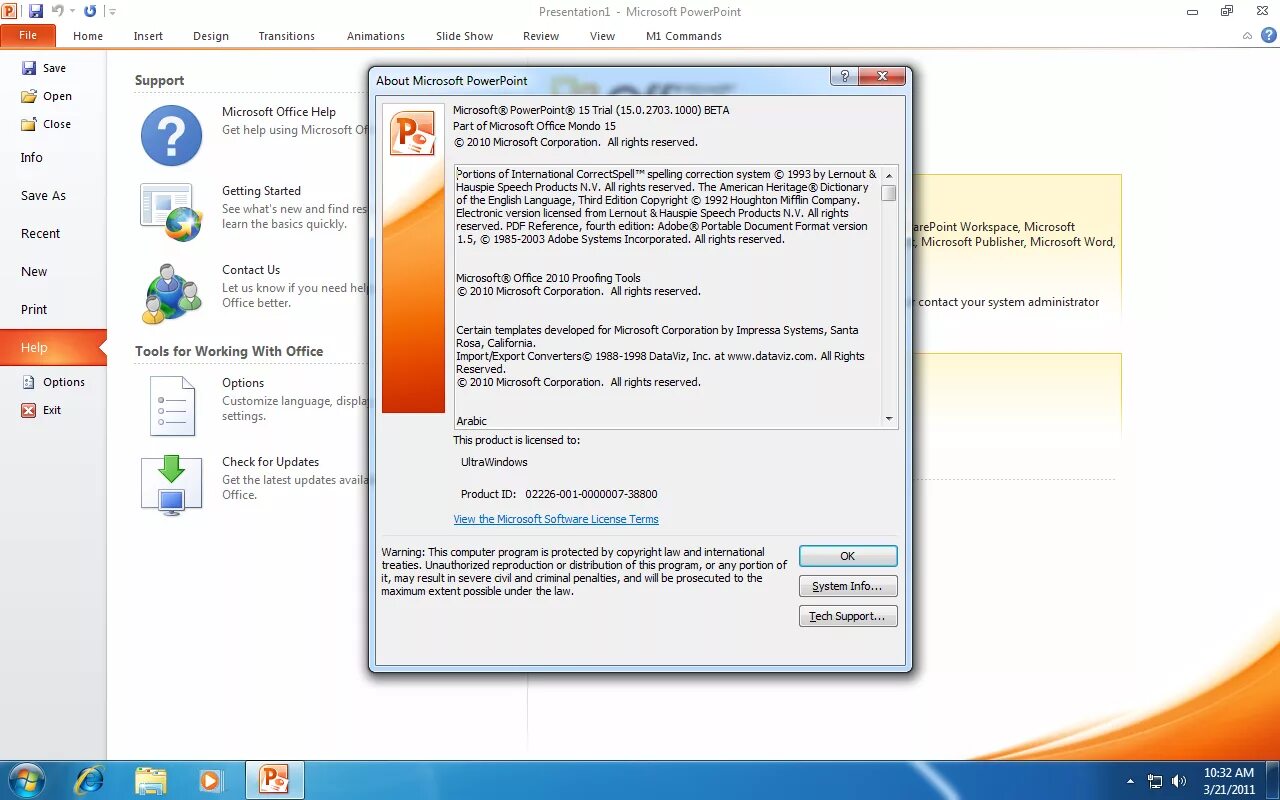Show hidden system tray icons
Screen dimensions: 1280x800
(1131, 781)
